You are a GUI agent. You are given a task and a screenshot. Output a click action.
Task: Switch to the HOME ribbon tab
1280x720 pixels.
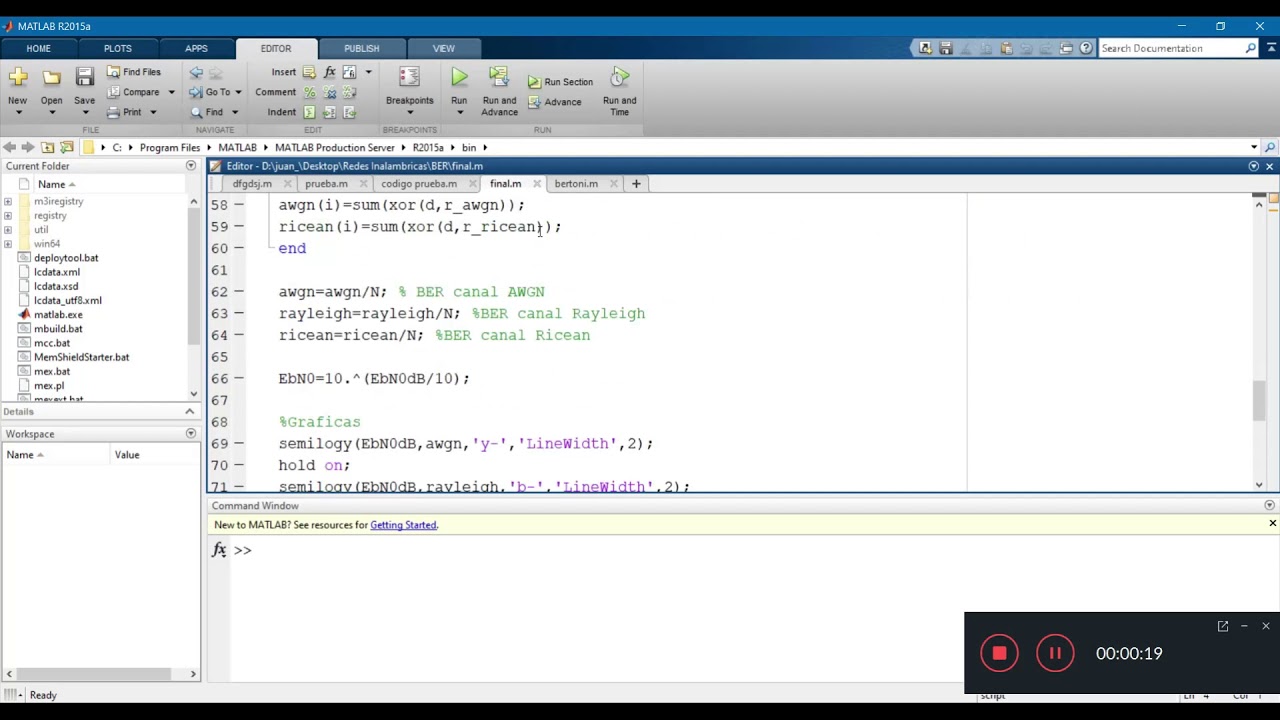[38, 48]
